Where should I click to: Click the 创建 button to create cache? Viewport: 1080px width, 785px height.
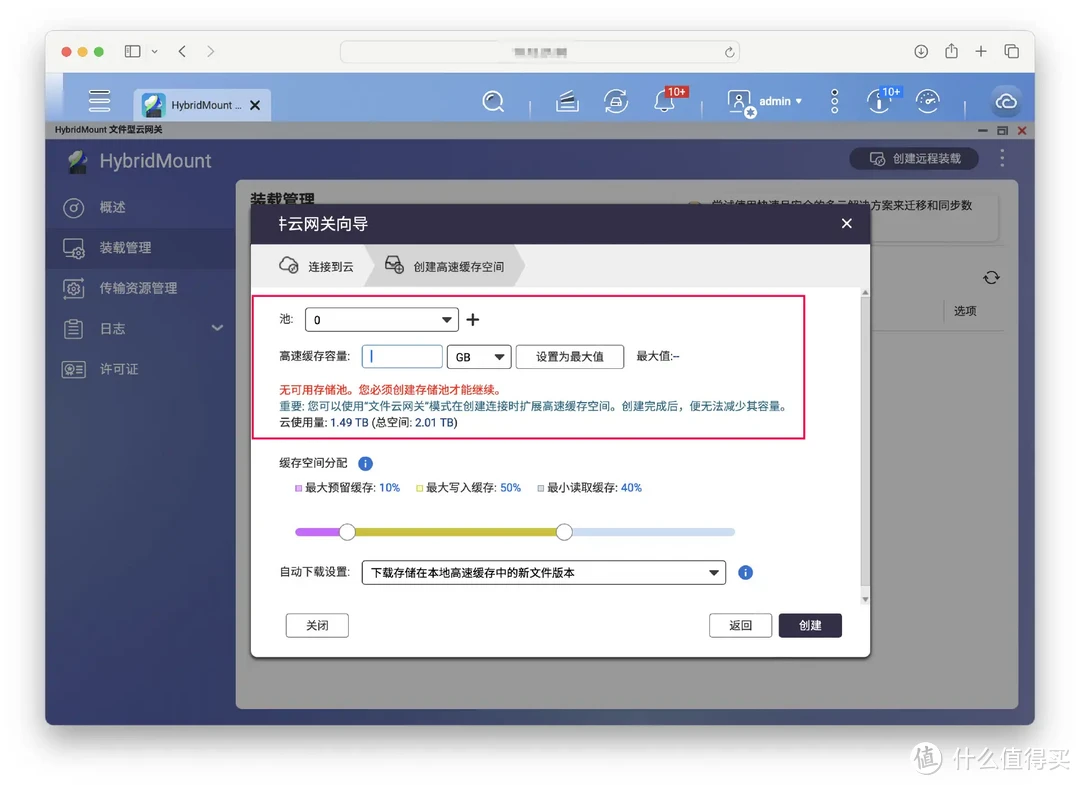(x=810, y=625)
